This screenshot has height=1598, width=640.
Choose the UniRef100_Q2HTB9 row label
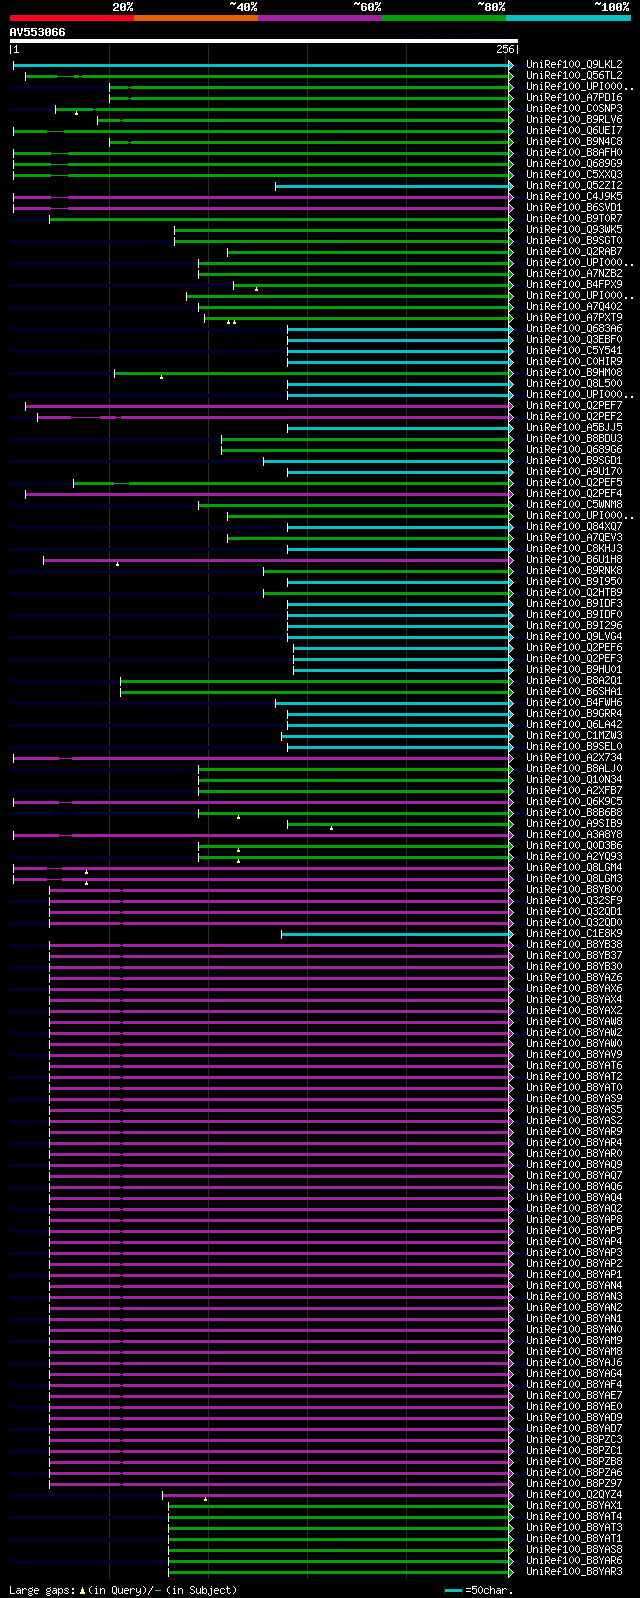pyautogui.click(x=574, y=592)
